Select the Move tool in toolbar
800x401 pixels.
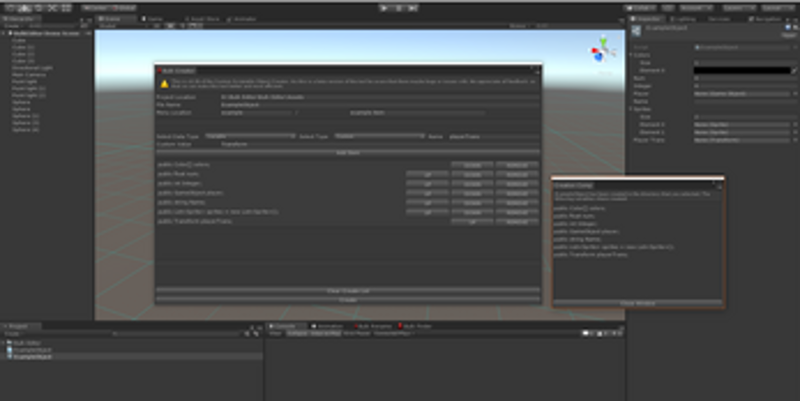point(24,8)
